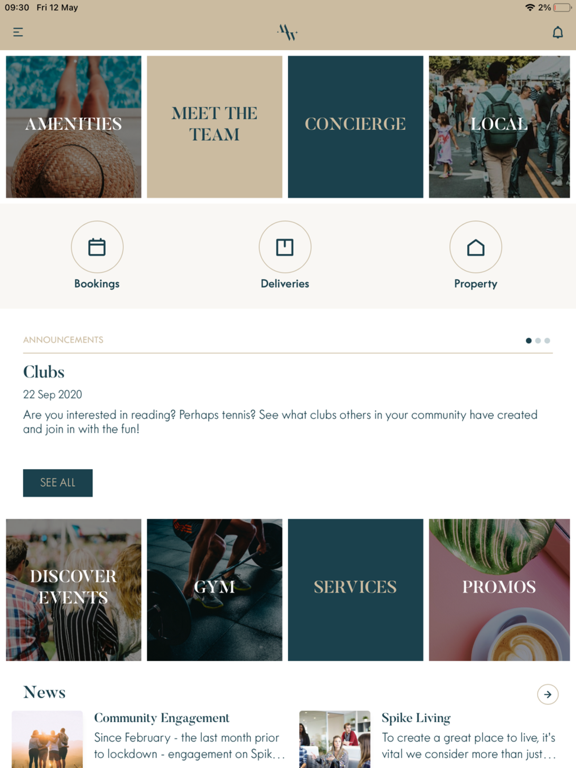Open the Gym tile

215,590
